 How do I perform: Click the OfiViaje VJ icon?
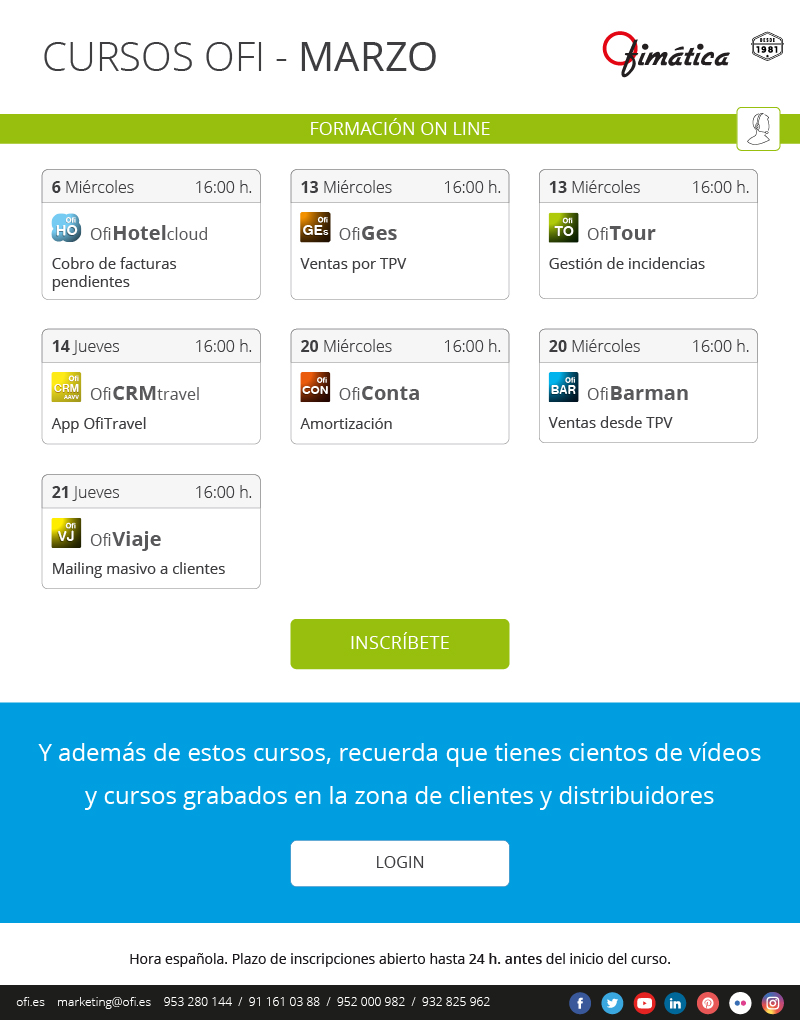point(66,533)
